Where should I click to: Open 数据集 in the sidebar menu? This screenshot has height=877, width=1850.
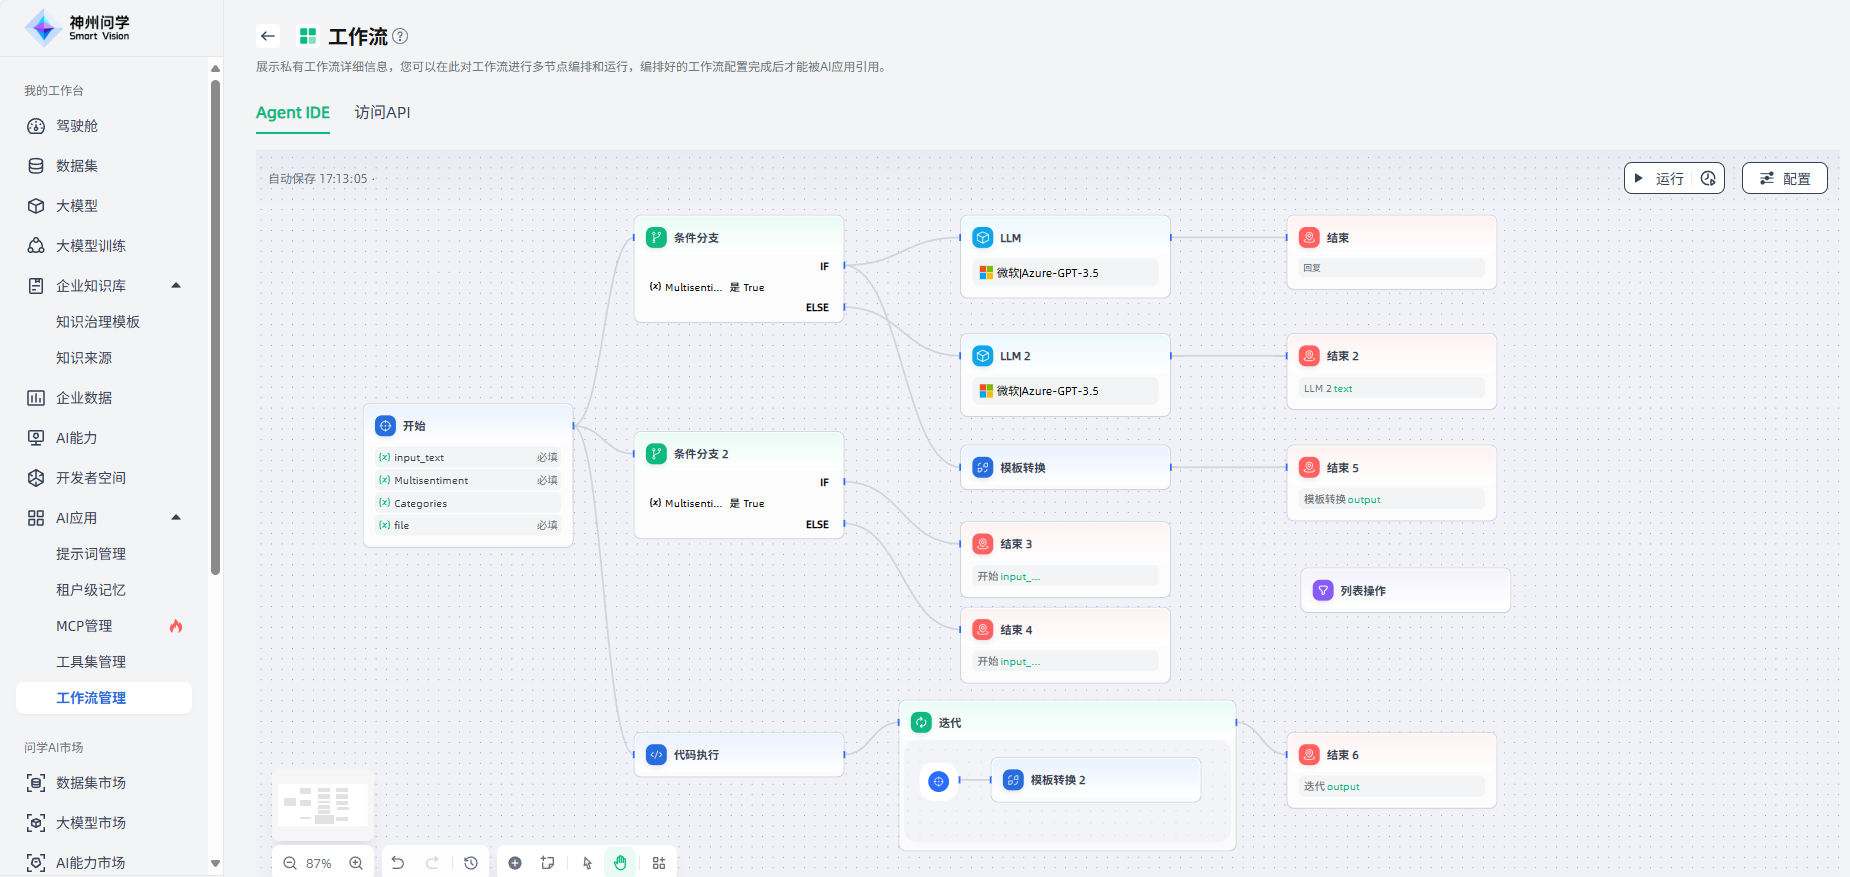point(77,166)
